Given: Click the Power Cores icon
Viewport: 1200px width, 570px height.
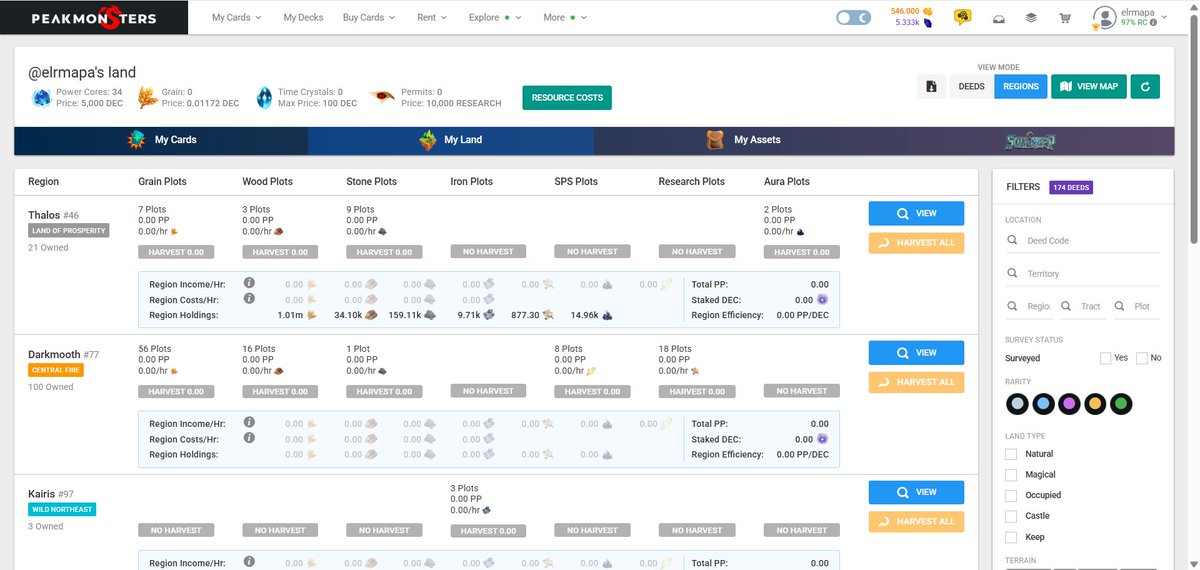Looking at the screenshot, I should click(x=41, y=98).
